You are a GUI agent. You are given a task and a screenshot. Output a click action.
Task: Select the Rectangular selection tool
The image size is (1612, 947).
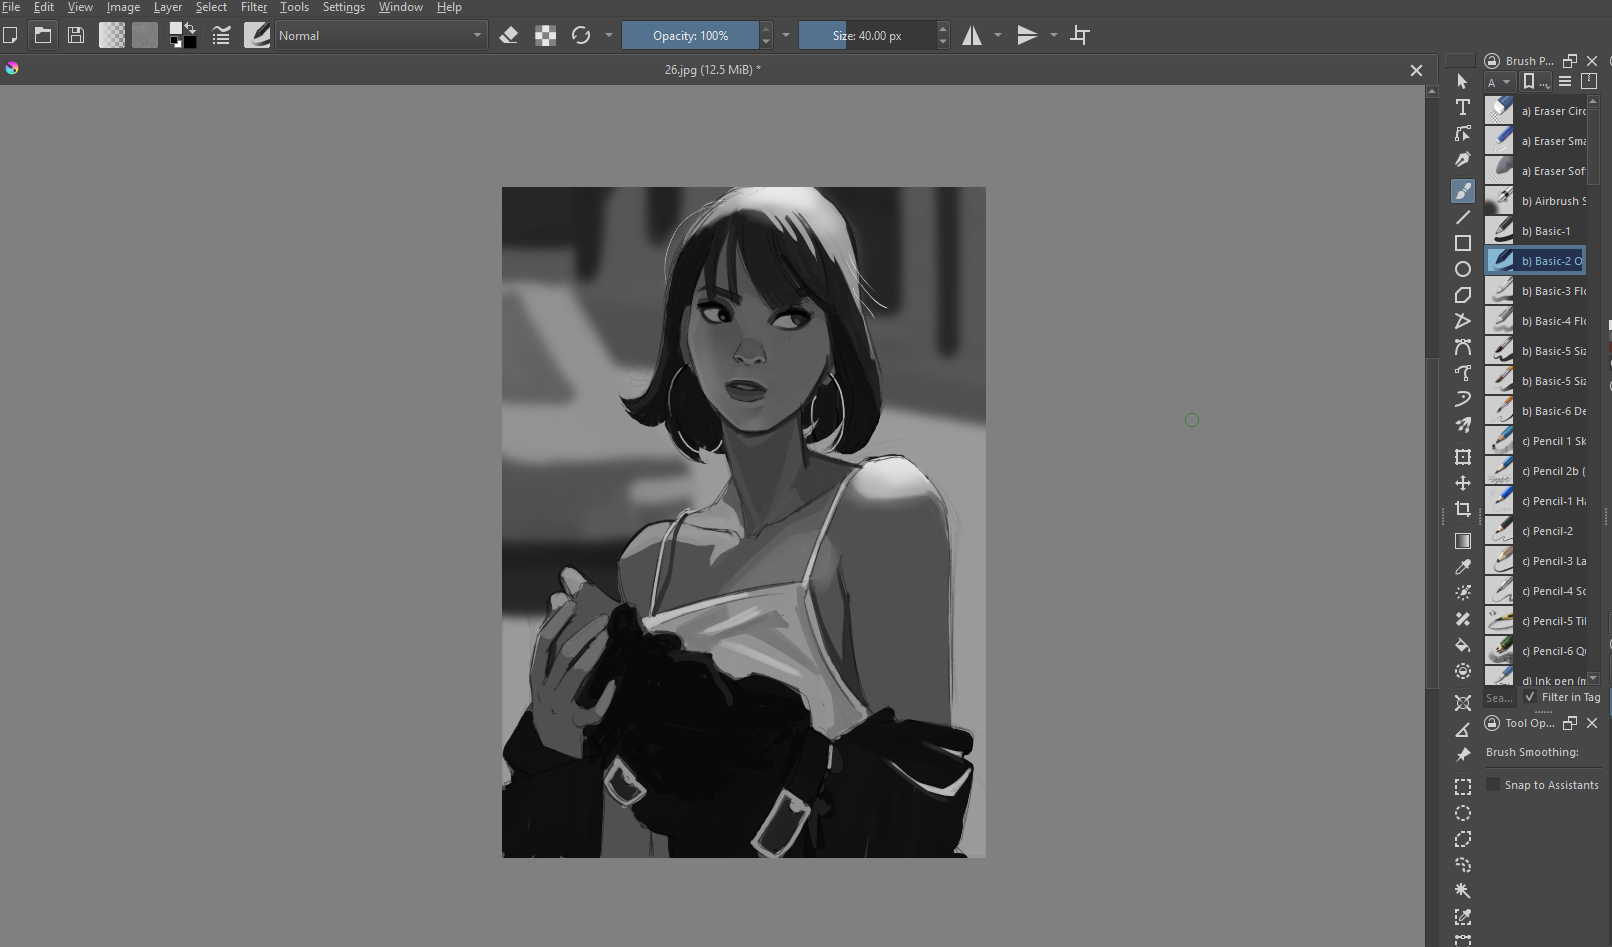(1462, 787)
